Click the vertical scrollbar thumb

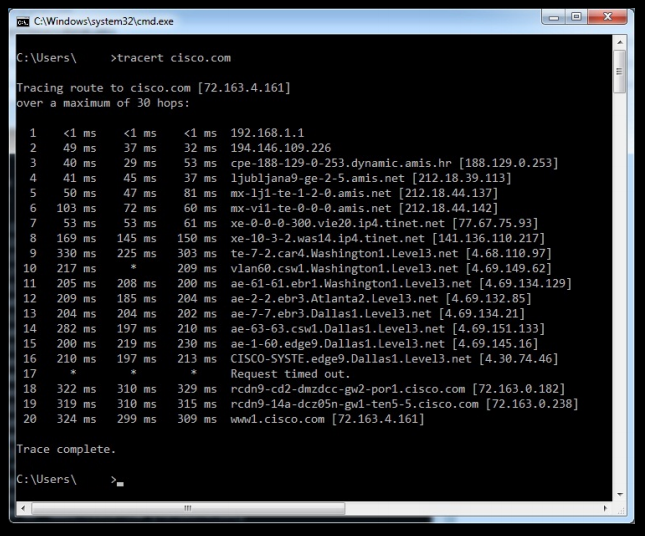619,72
